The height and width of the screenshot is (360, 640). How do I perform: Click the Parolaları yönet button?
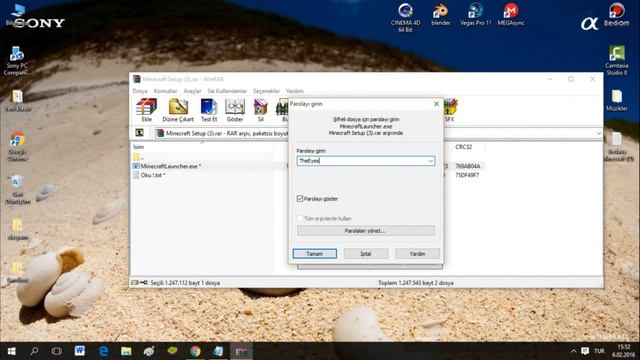[x=366, y=231]
